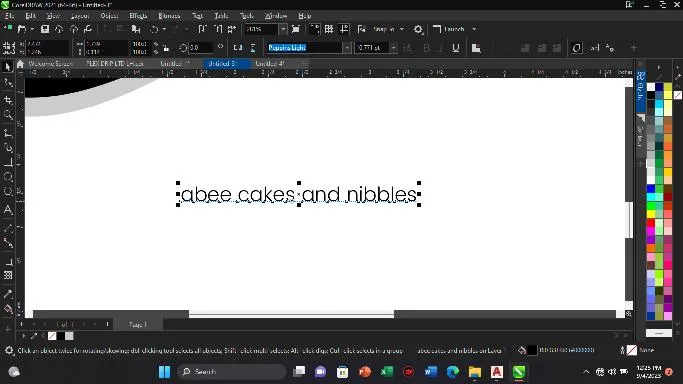683x384 pixels.
Task: Open the Options gear icon in toolbar
Action: [x=418, y=29]
